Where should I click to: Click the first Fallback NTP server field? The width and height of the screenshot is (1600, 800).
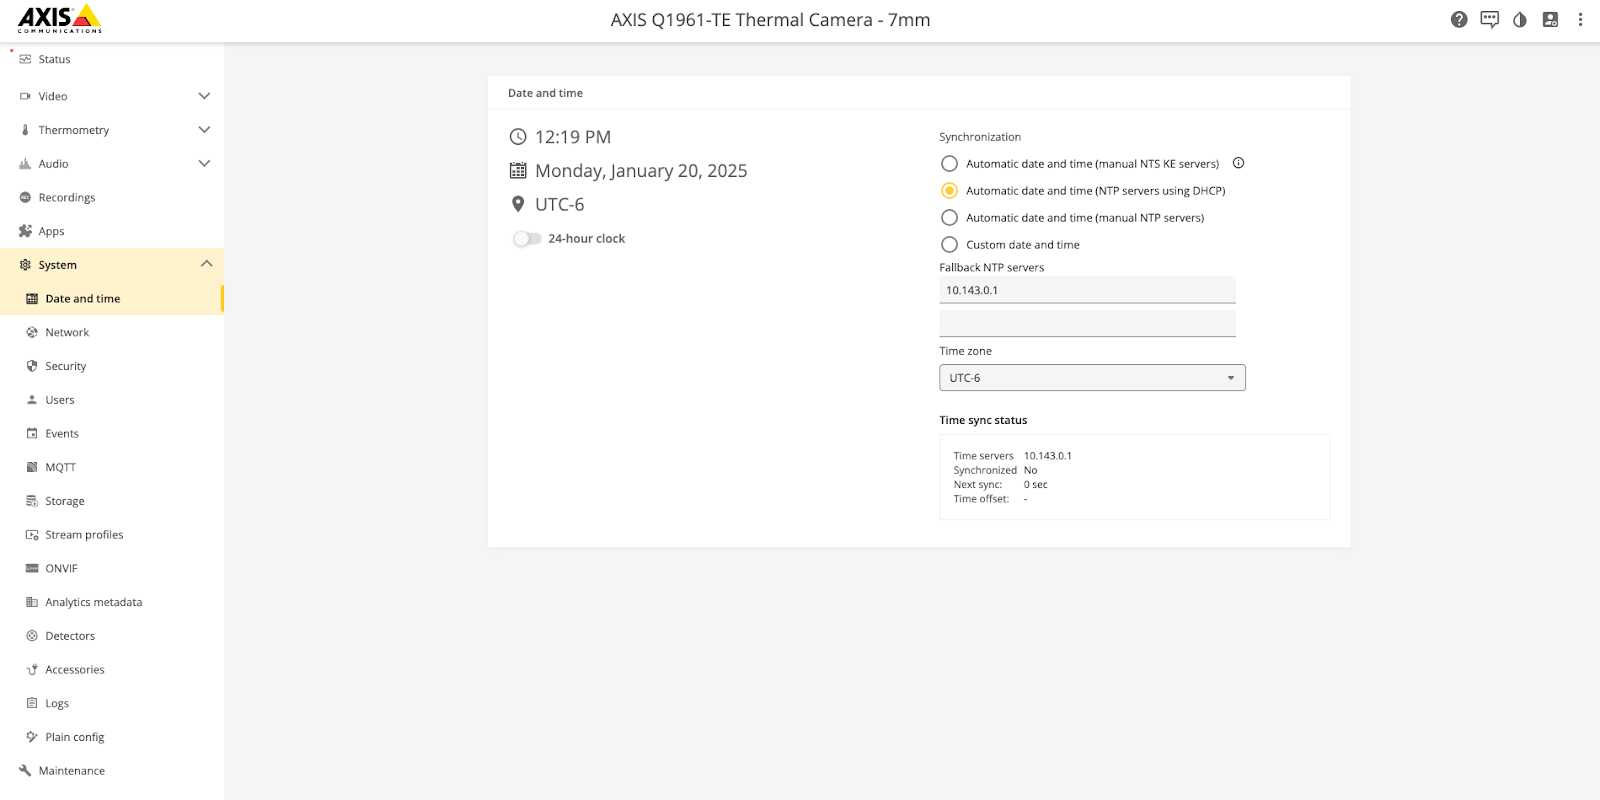(x=1087, y=291)
